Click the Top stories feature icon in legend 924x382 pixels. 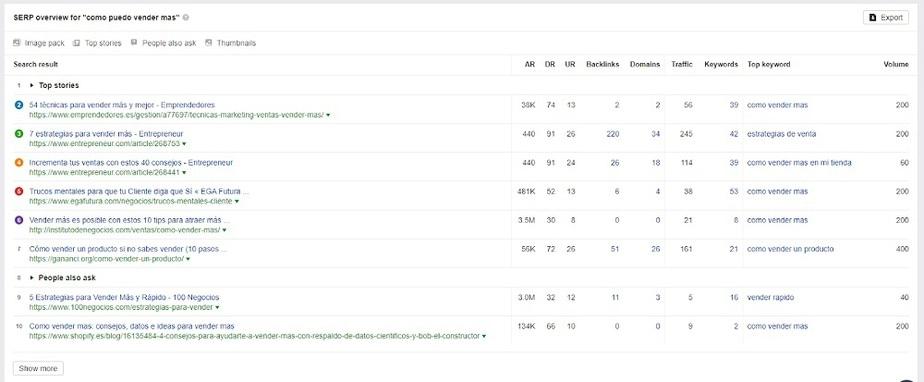click(77, 43)
